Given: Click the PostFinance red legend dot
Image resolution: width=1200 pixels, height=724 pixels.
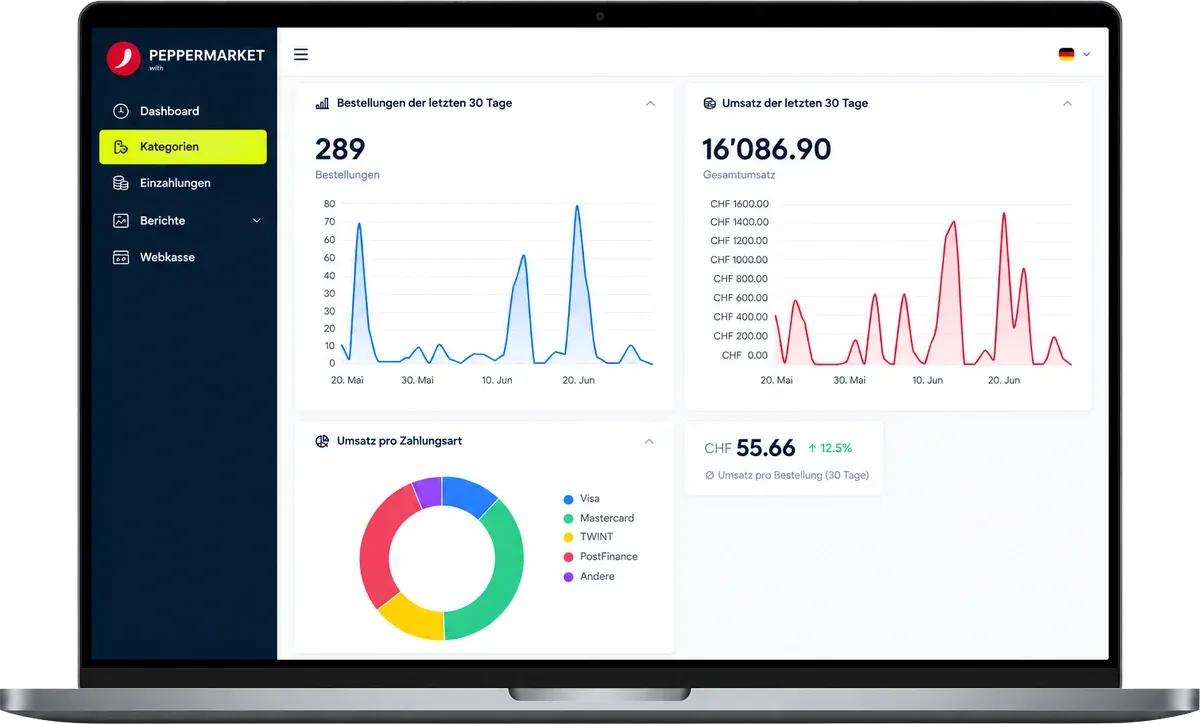Looking at the screenshot, I should click(569, 557).
